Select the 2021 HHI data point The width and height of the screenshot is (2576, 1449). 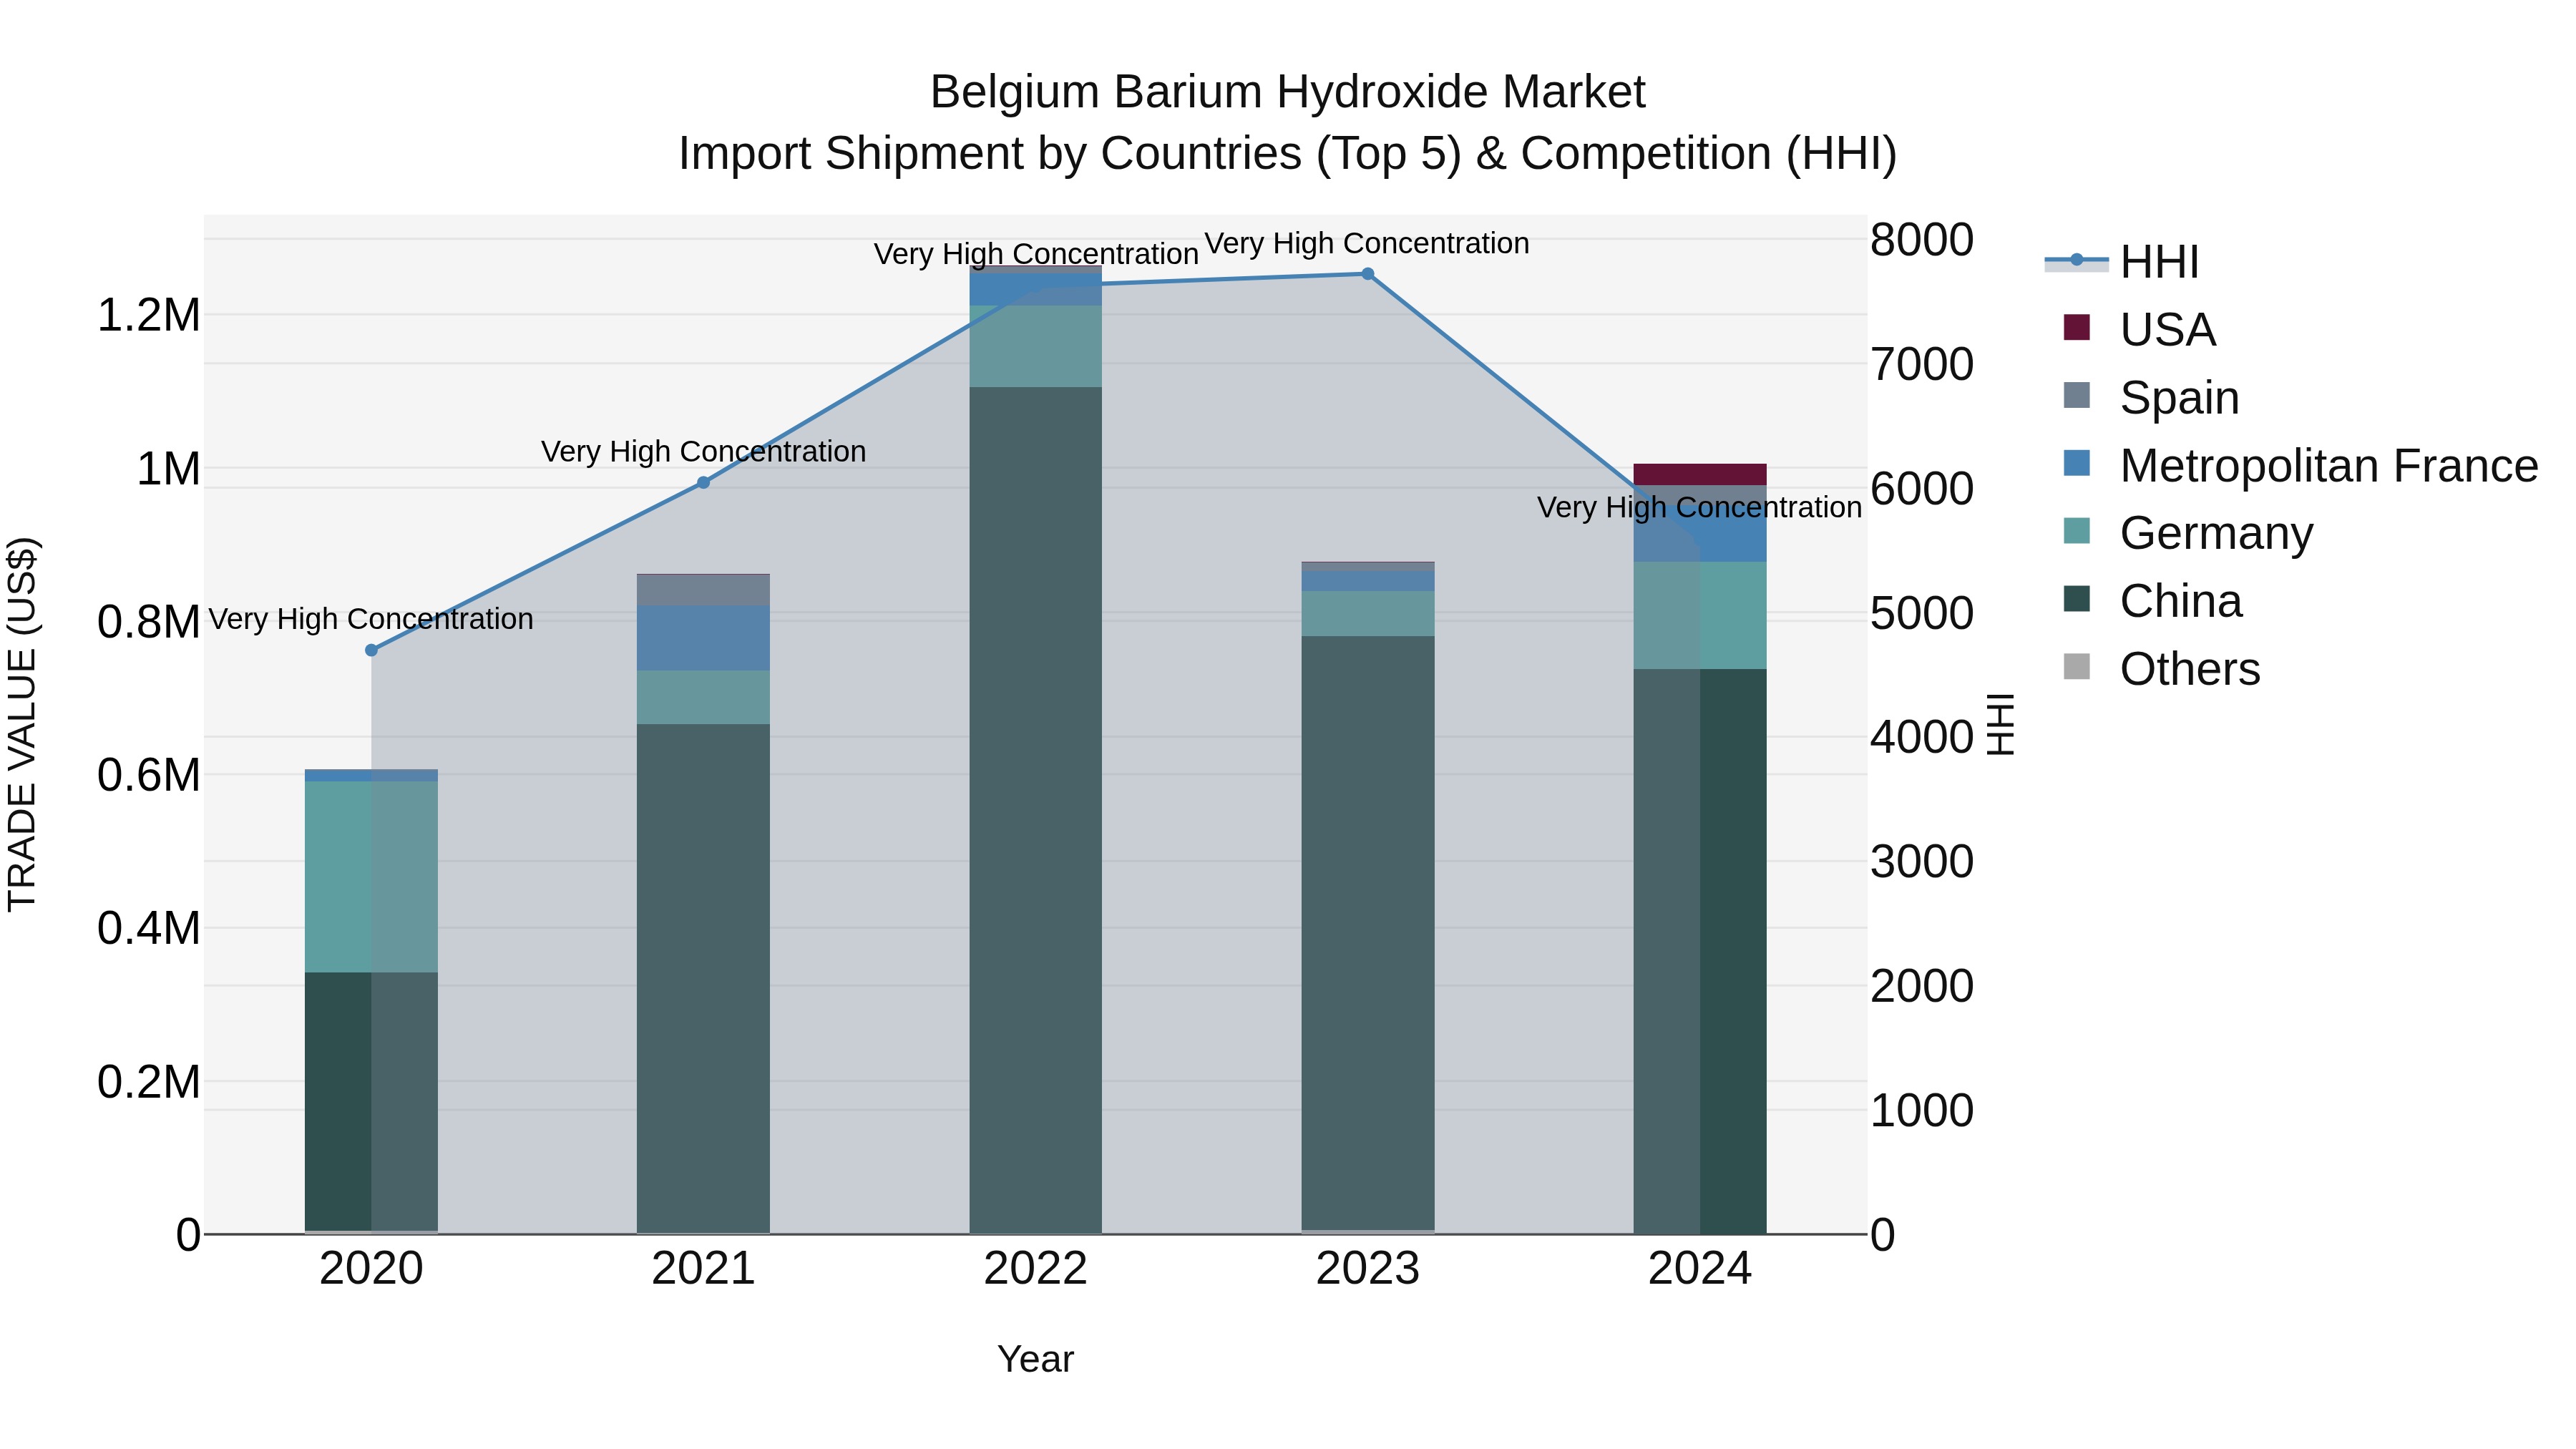703,482
